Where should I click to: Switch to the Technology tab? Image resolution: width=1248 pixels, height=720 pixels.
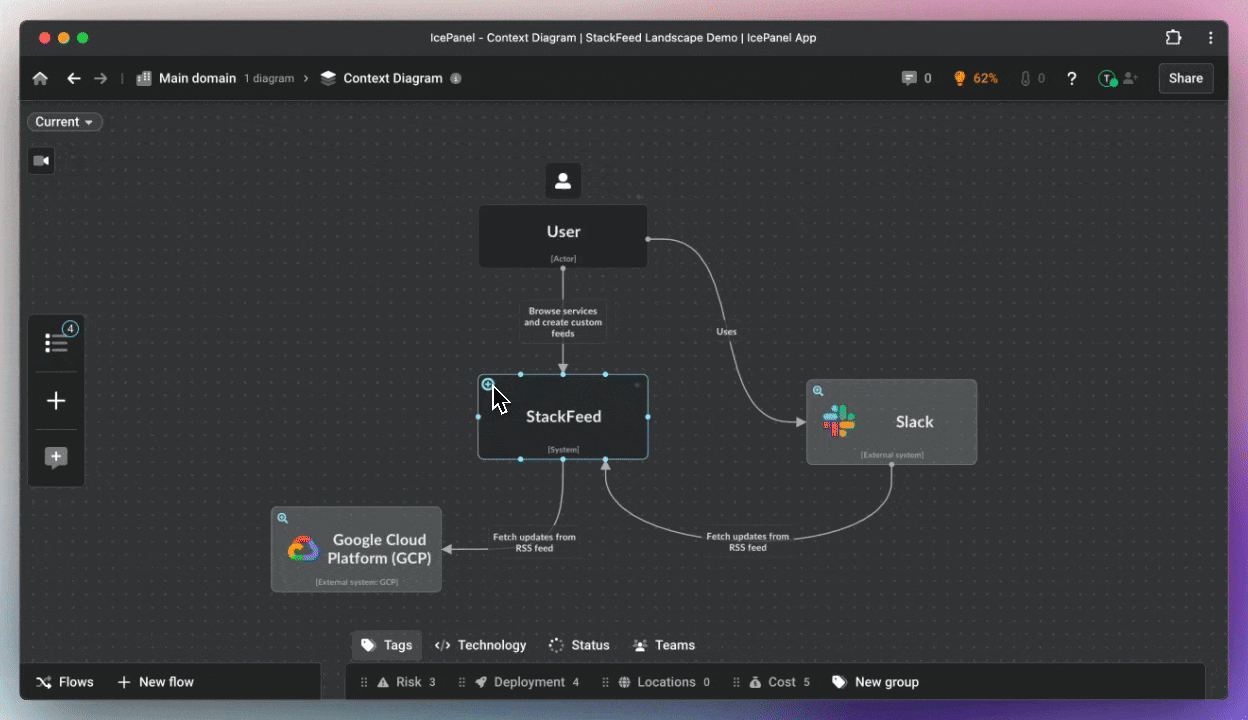point(480,645)
